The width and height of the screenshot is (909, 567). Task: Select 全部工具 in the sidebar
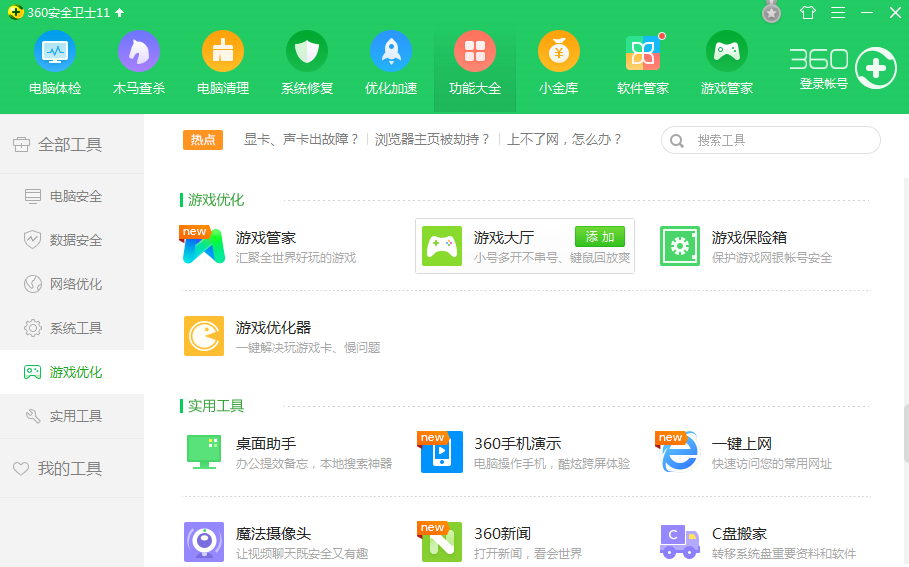point(72,144)
